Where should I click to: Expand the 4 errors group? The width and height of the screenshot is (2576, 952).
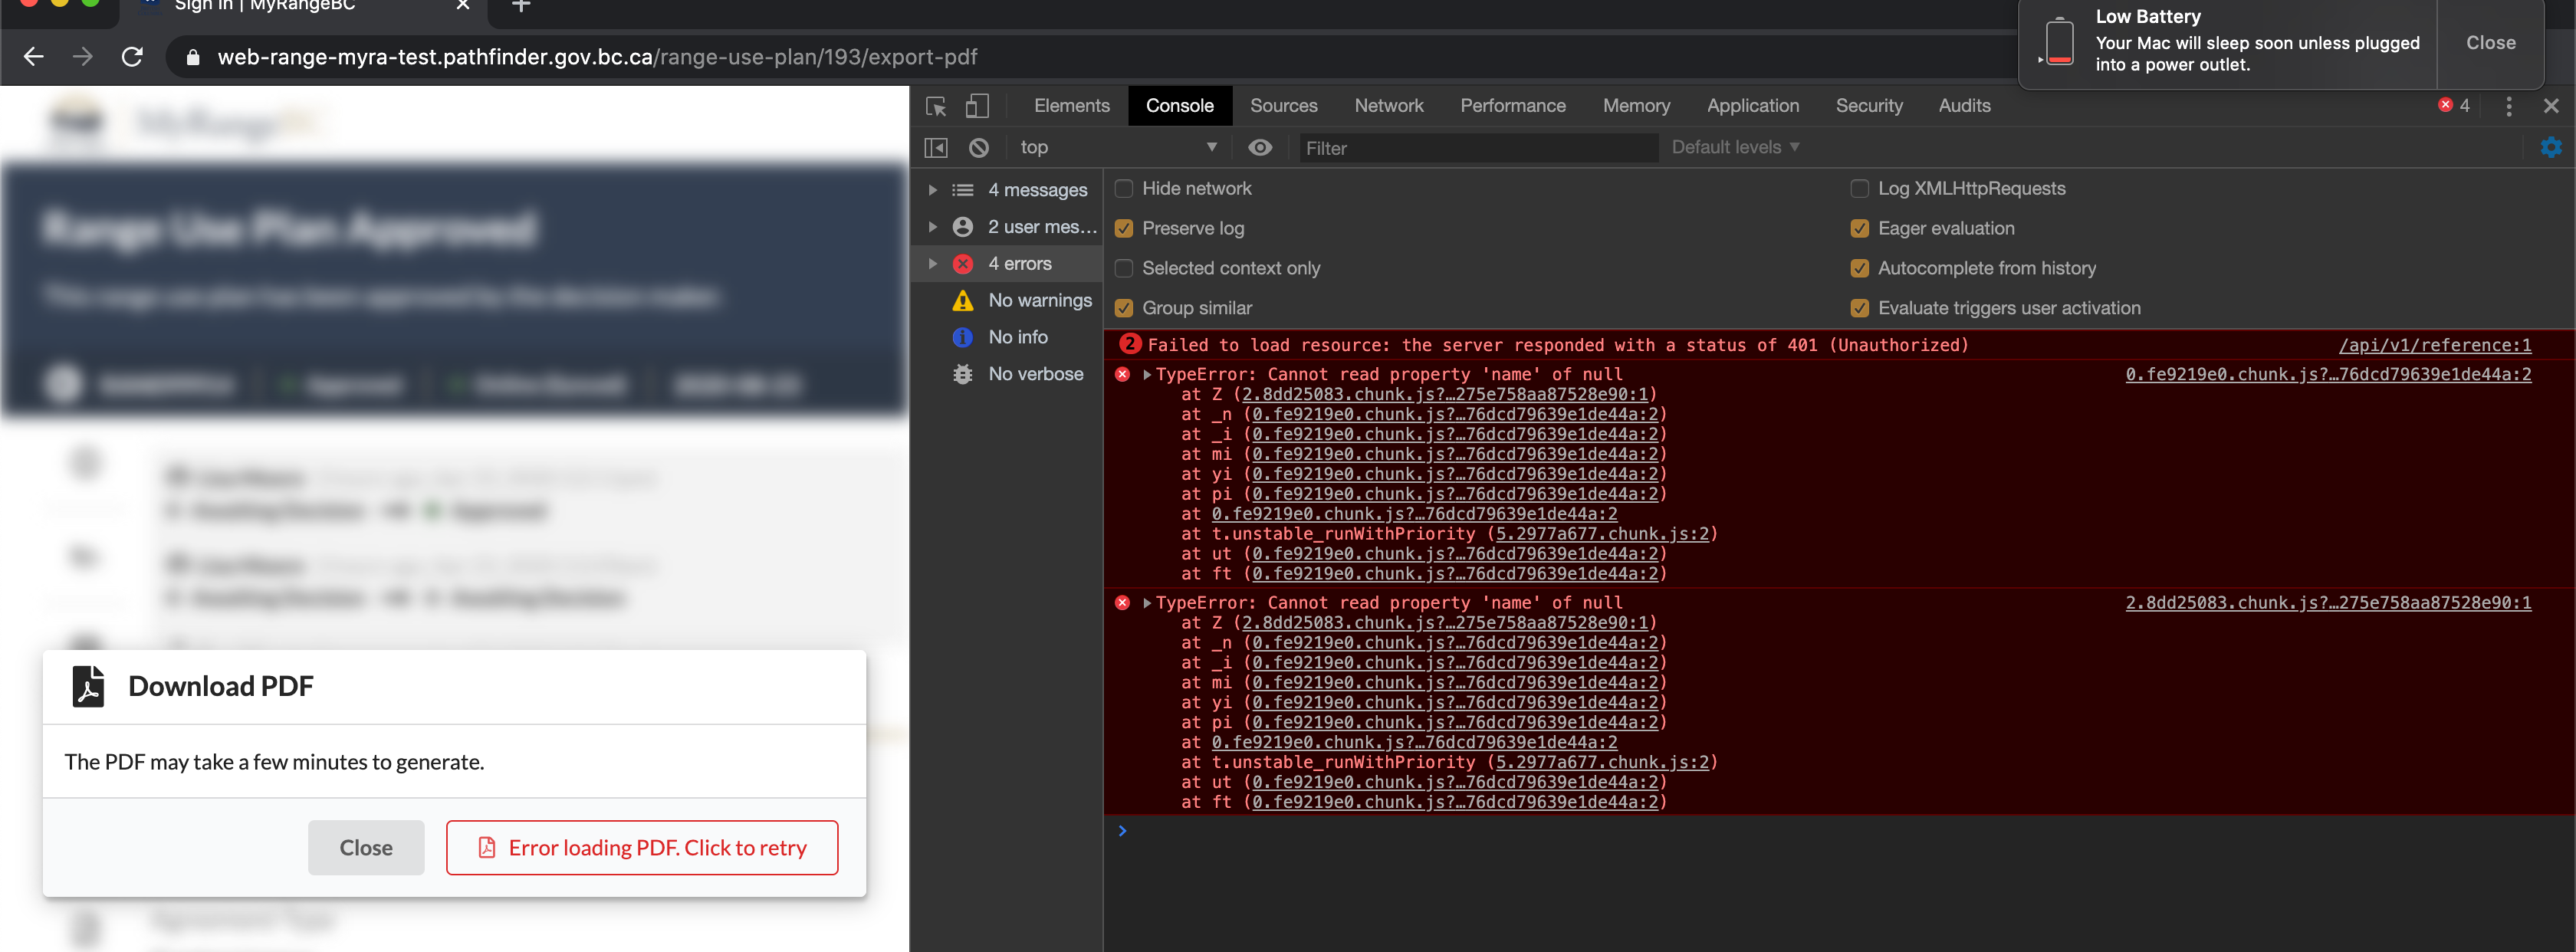point(933,264)
